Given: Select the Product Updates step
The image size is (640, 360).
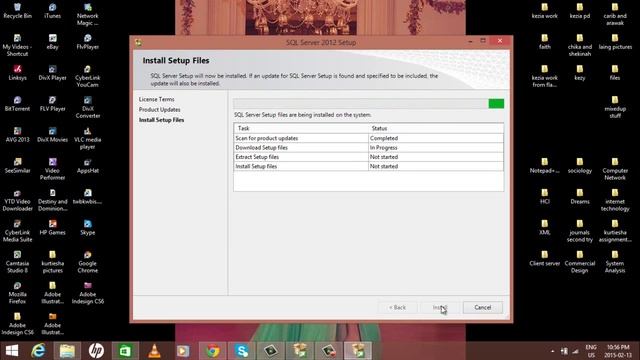Looking at the screenshot, I should coord(159,109).
